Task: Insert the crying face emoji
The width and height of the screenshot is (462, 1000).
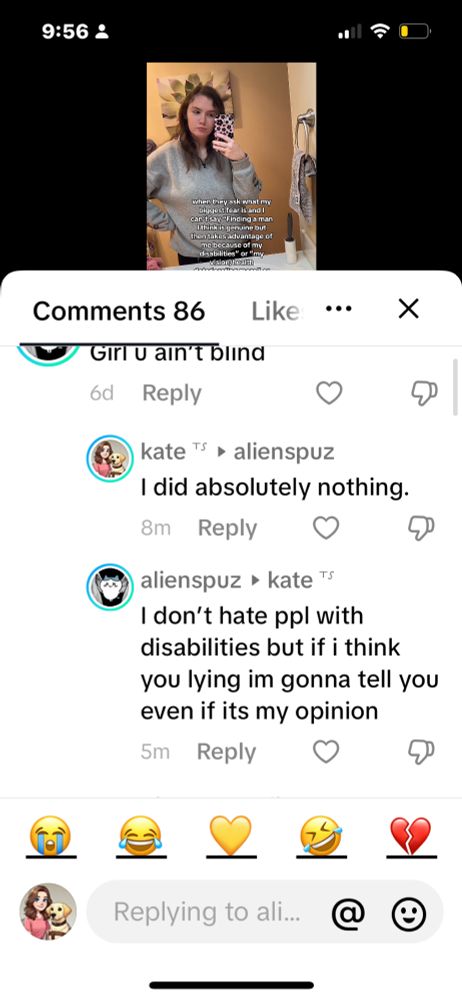Action: pos(51,835)
